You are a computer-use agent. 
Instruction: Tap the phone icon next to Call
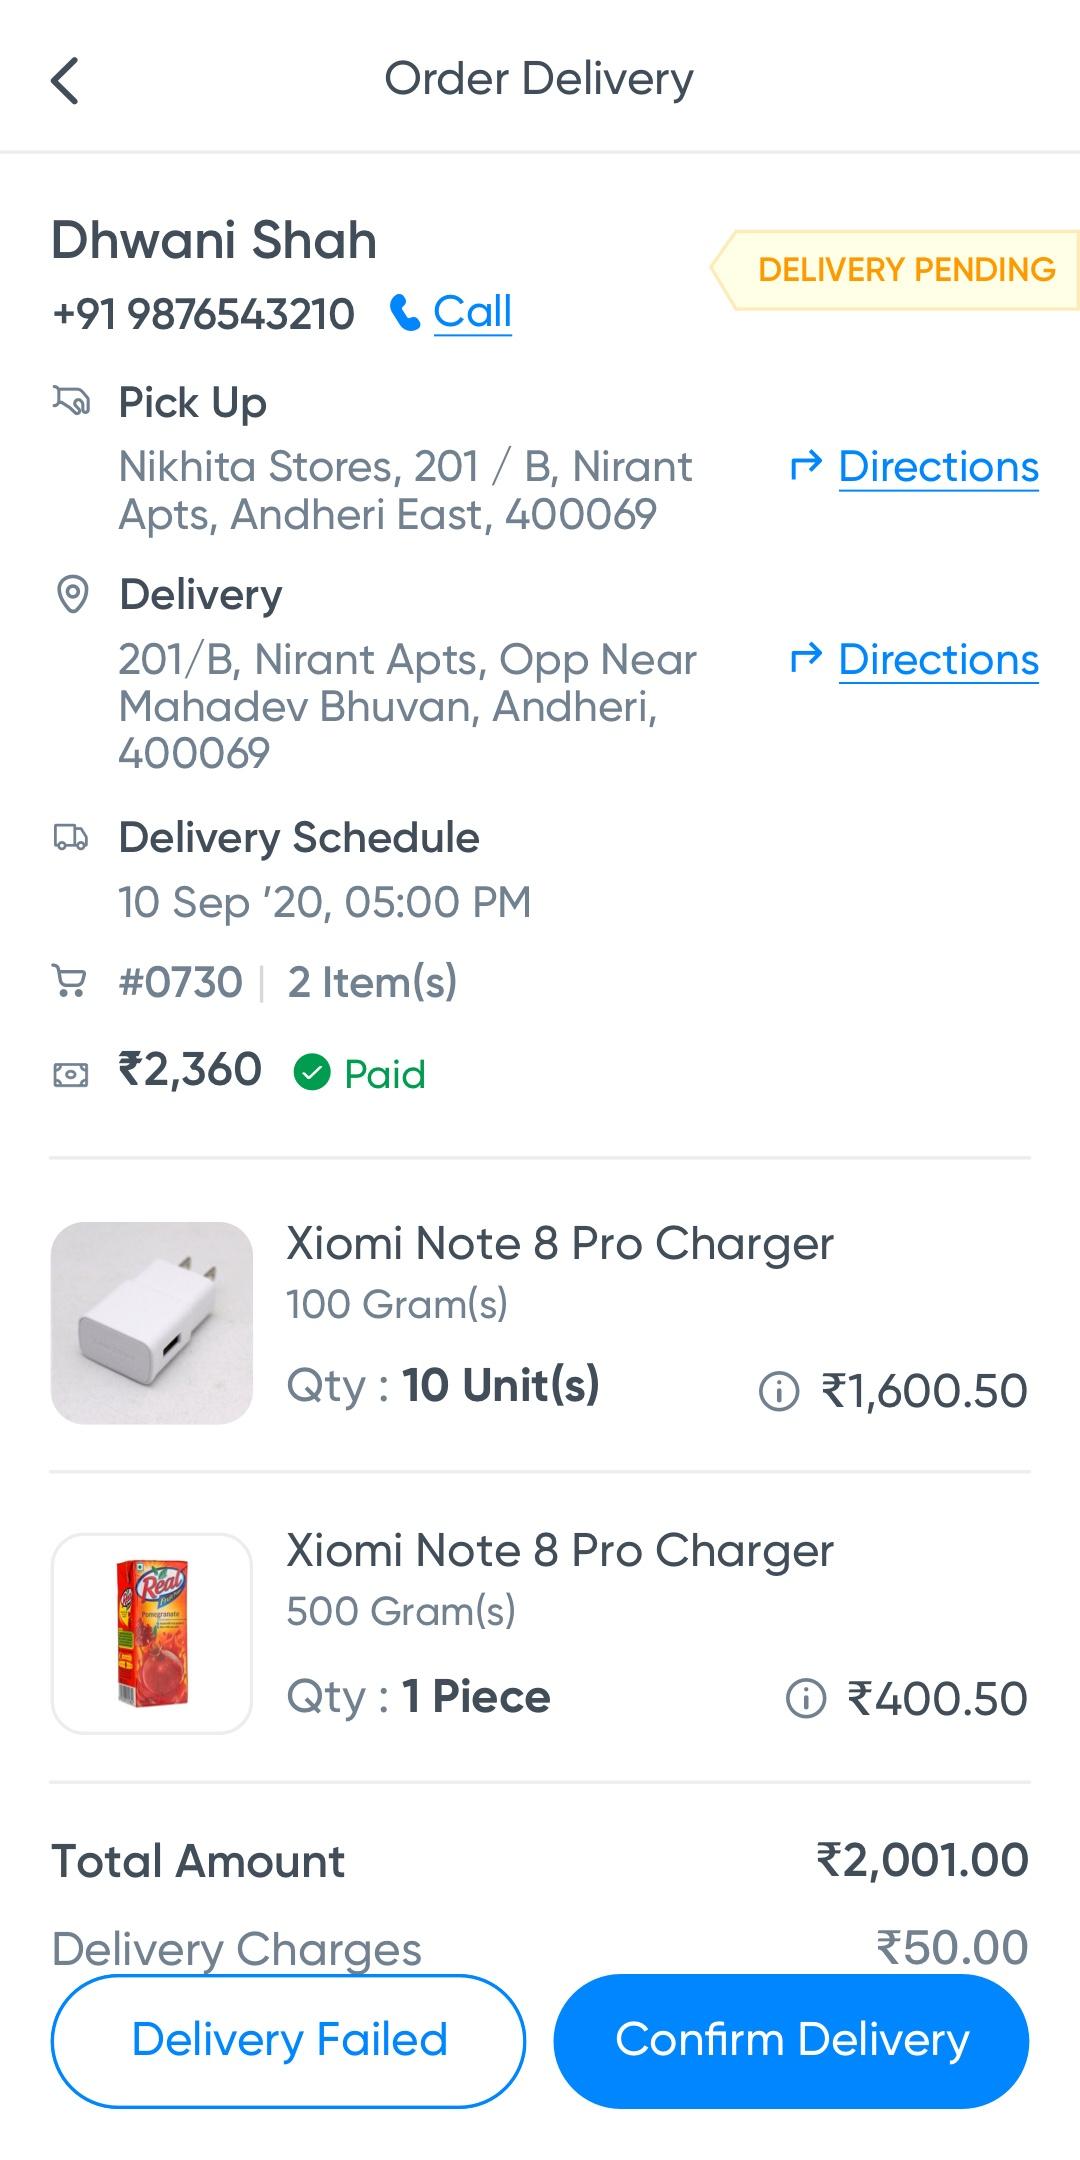(x=405, y=313)
